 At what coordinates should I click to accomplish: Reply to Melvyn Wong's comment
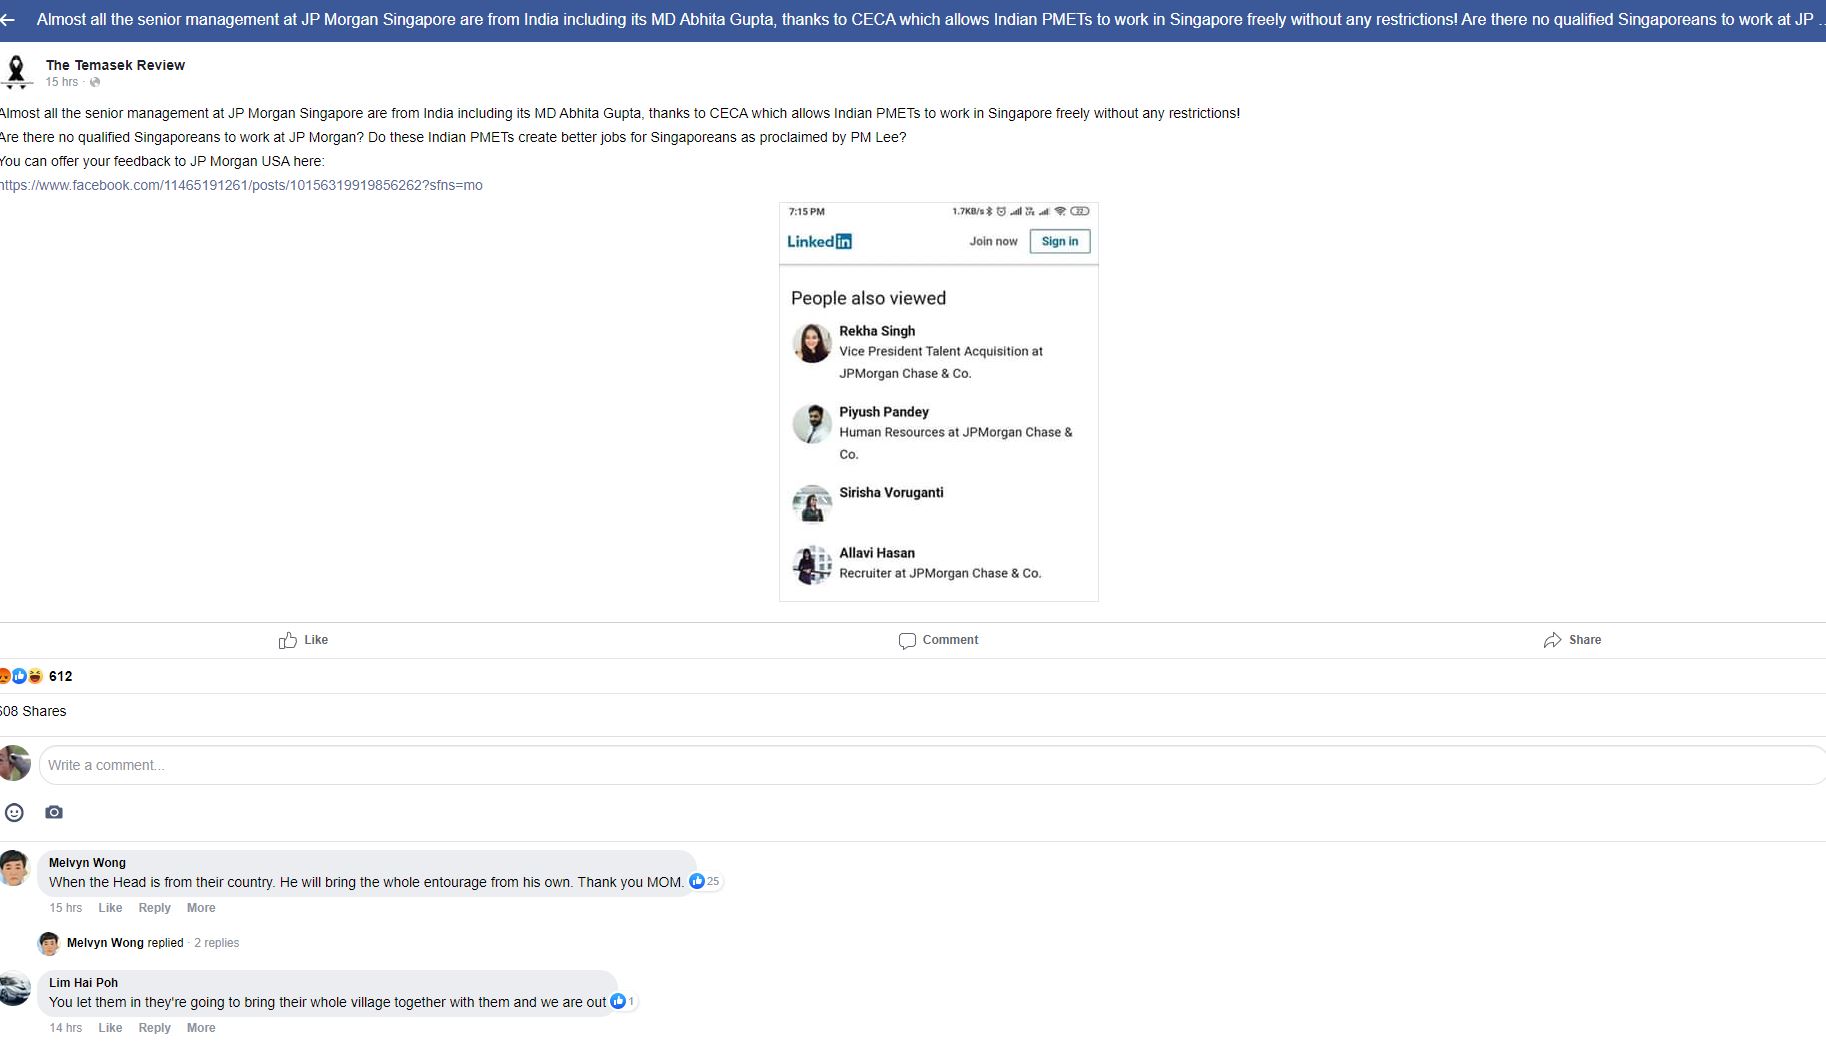click(154, 908)
